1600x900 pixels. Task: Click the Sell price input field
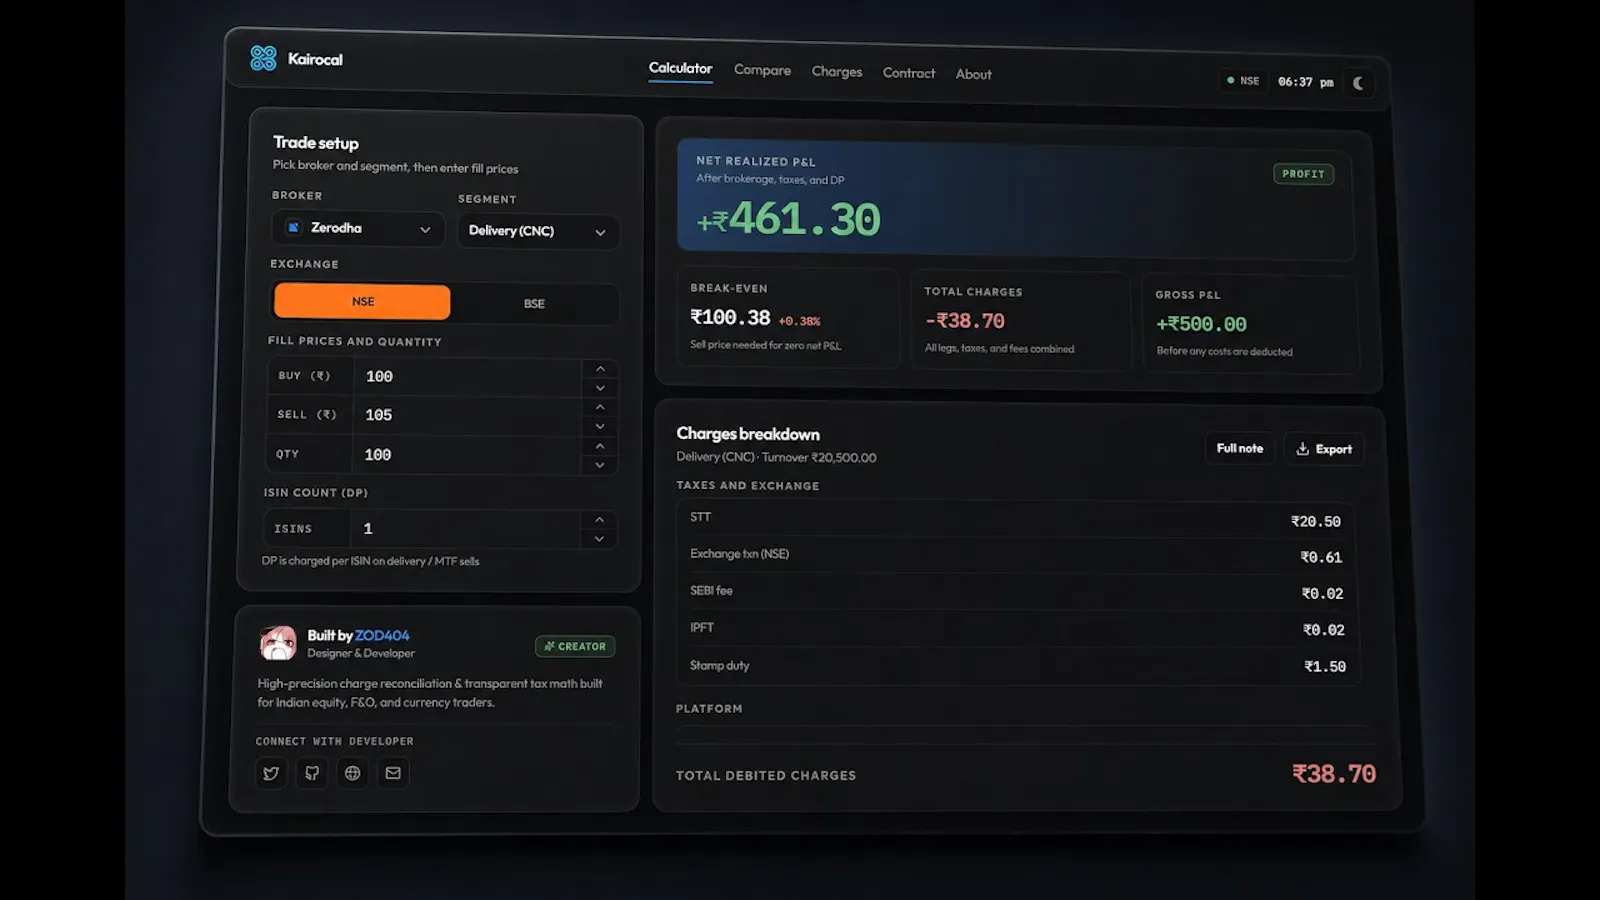[x=468, y=415]
